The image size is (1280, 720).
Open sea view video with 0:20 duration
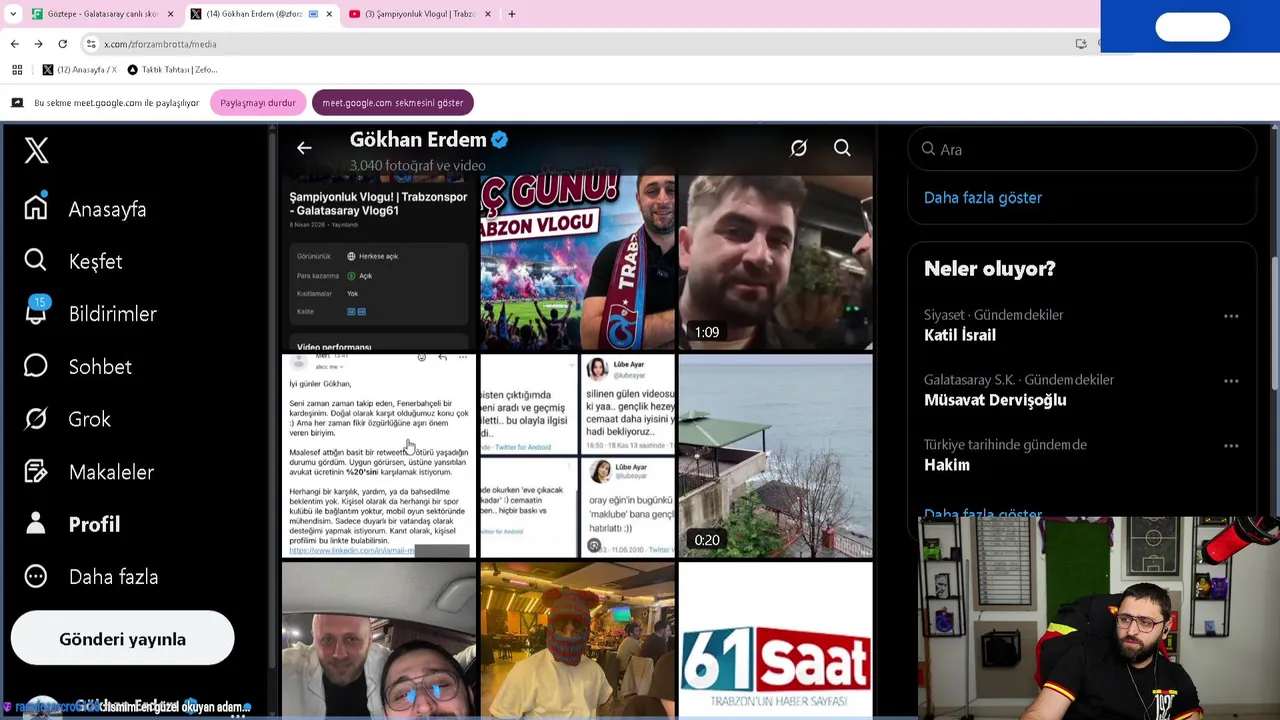tap(775, 456)
